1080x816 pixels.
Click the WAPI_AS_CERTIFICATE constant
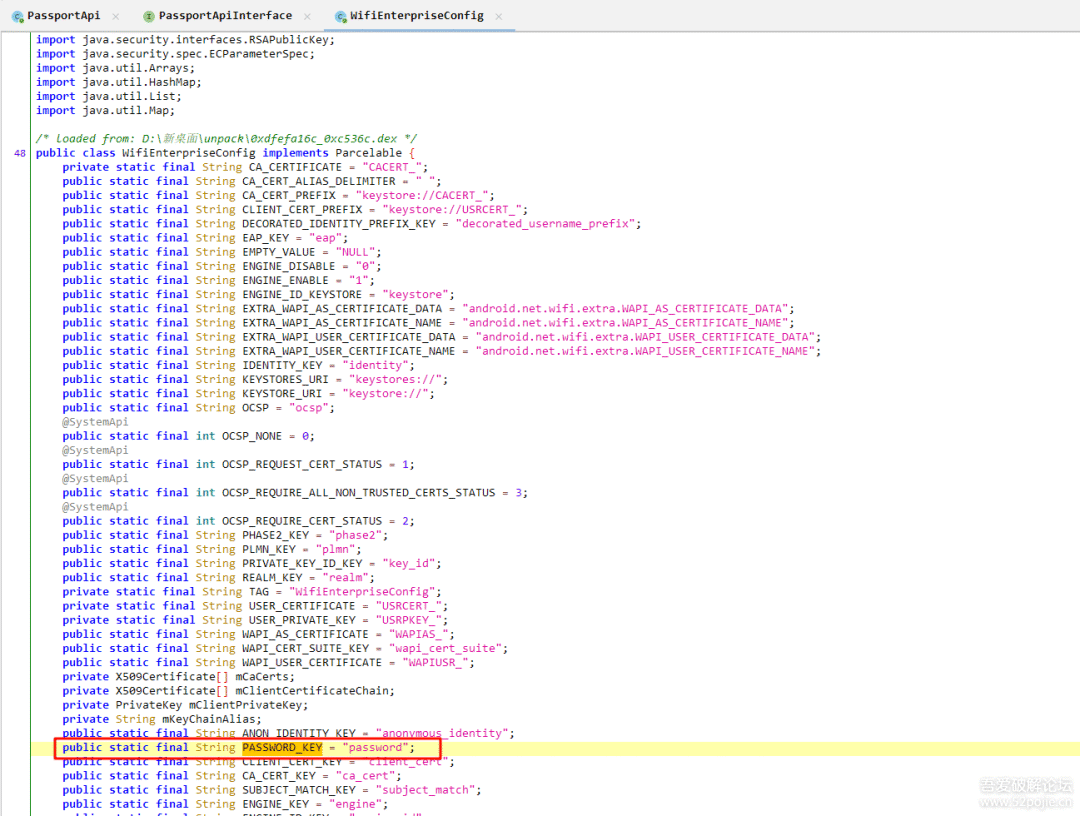(x=305, y=634)
